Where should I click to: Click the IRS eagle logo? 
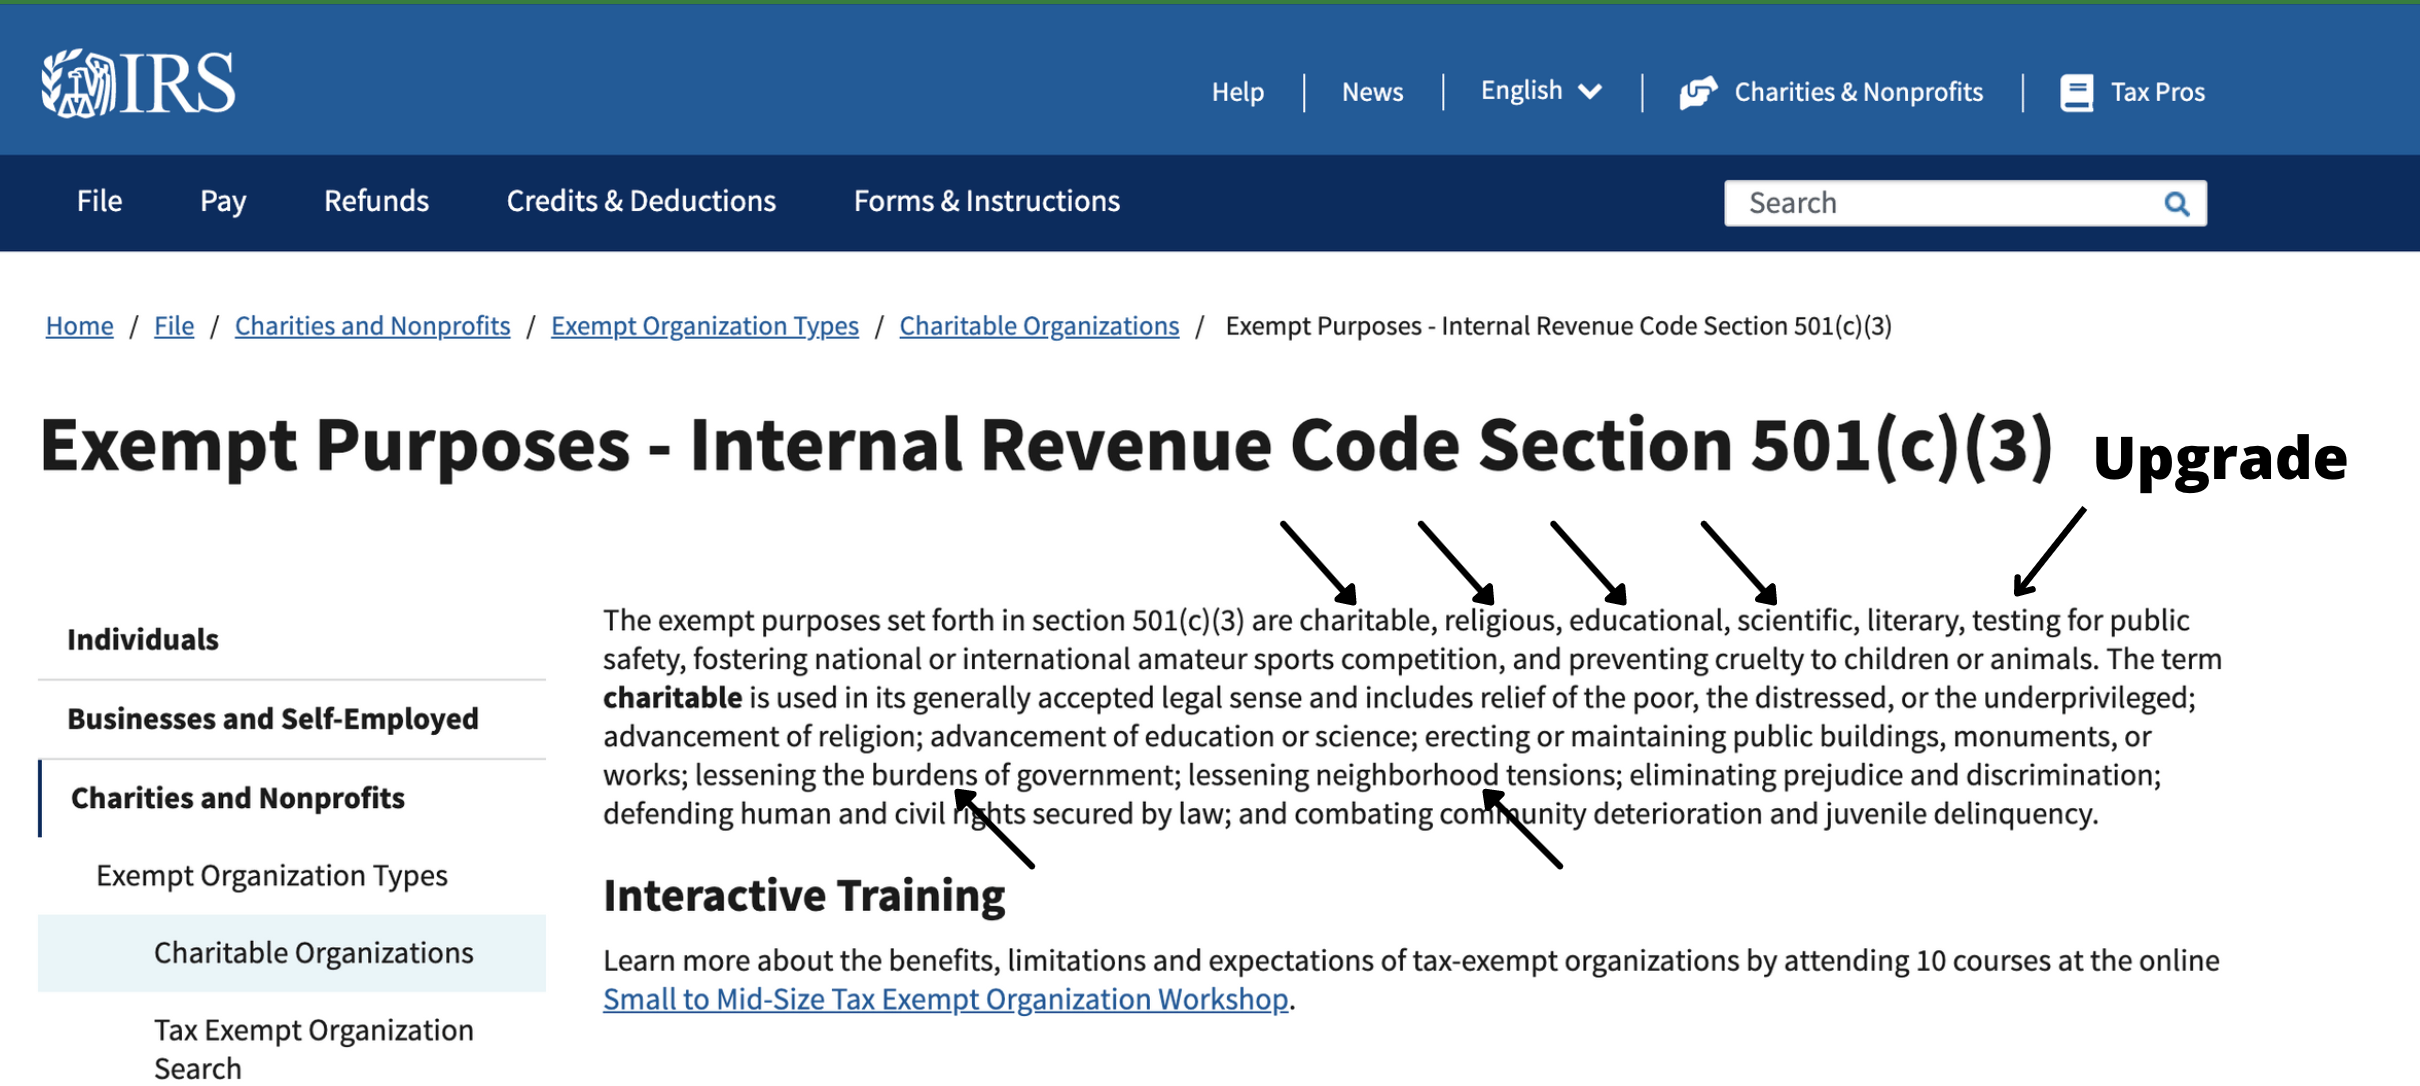138,84
